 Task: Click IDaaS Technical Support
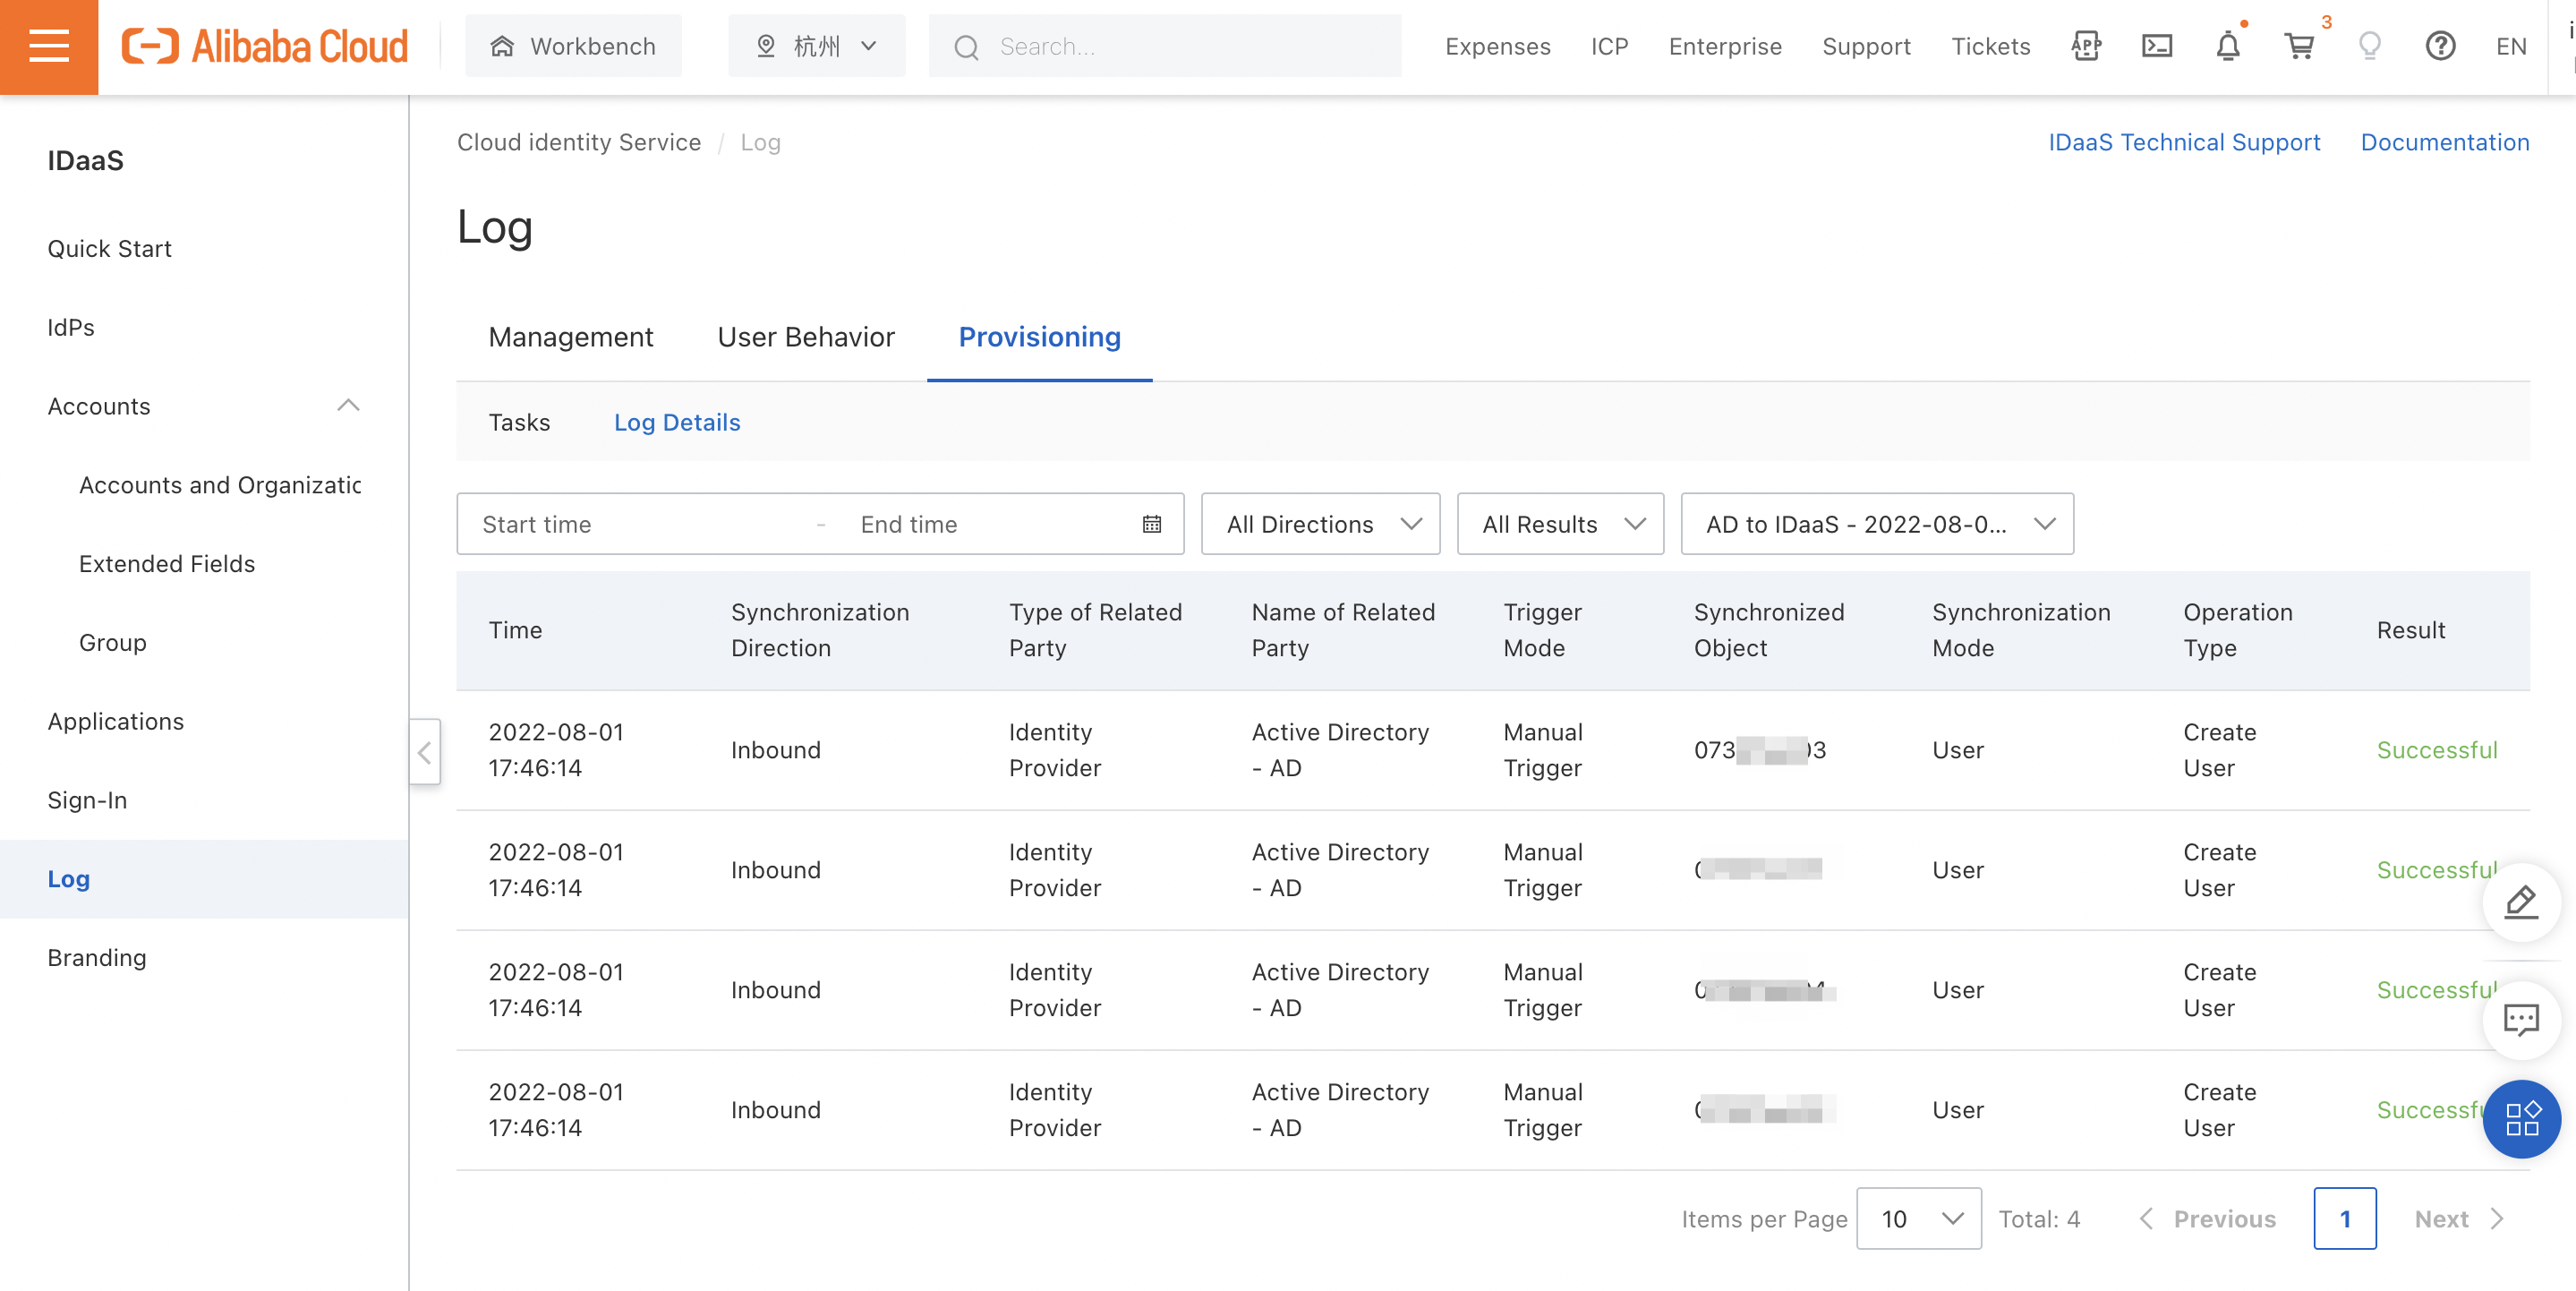pos(2184,142)
